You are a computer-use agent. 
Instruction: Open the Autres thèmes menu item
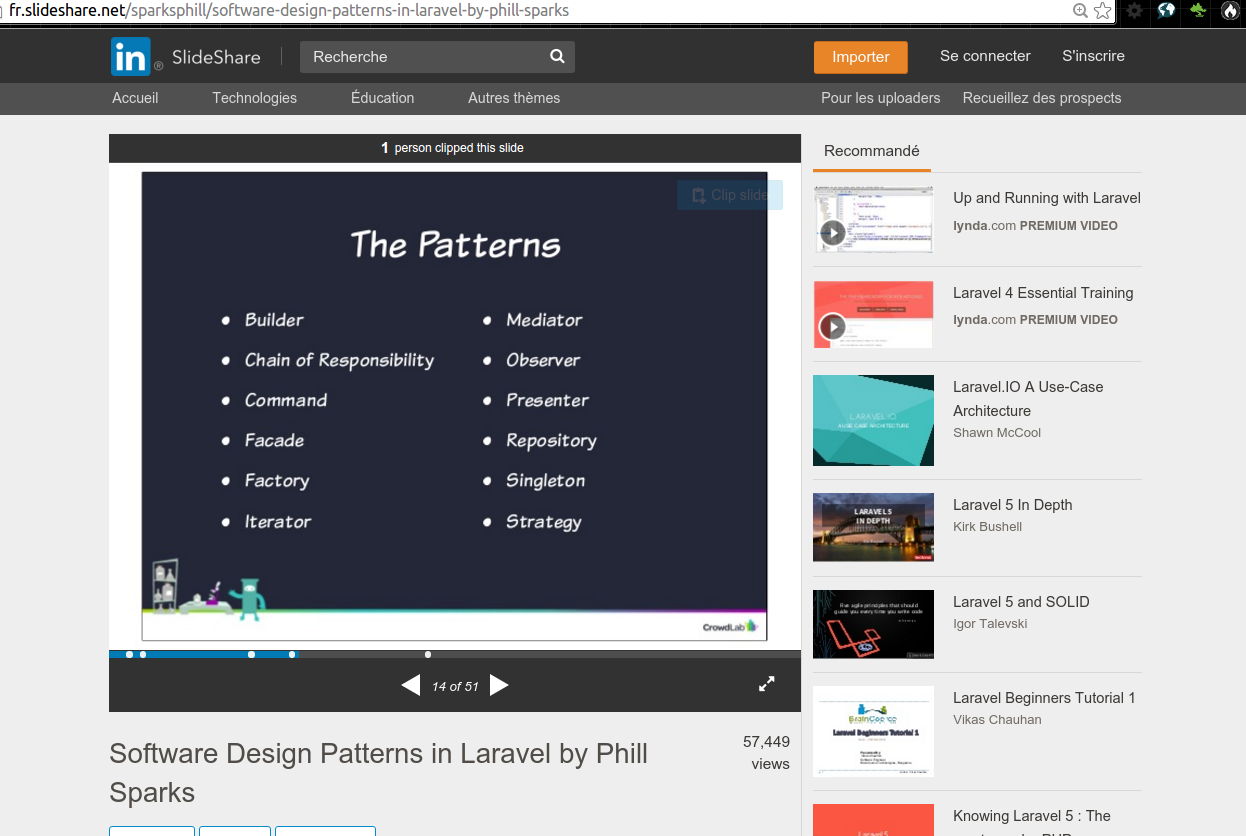coord(514,98)
